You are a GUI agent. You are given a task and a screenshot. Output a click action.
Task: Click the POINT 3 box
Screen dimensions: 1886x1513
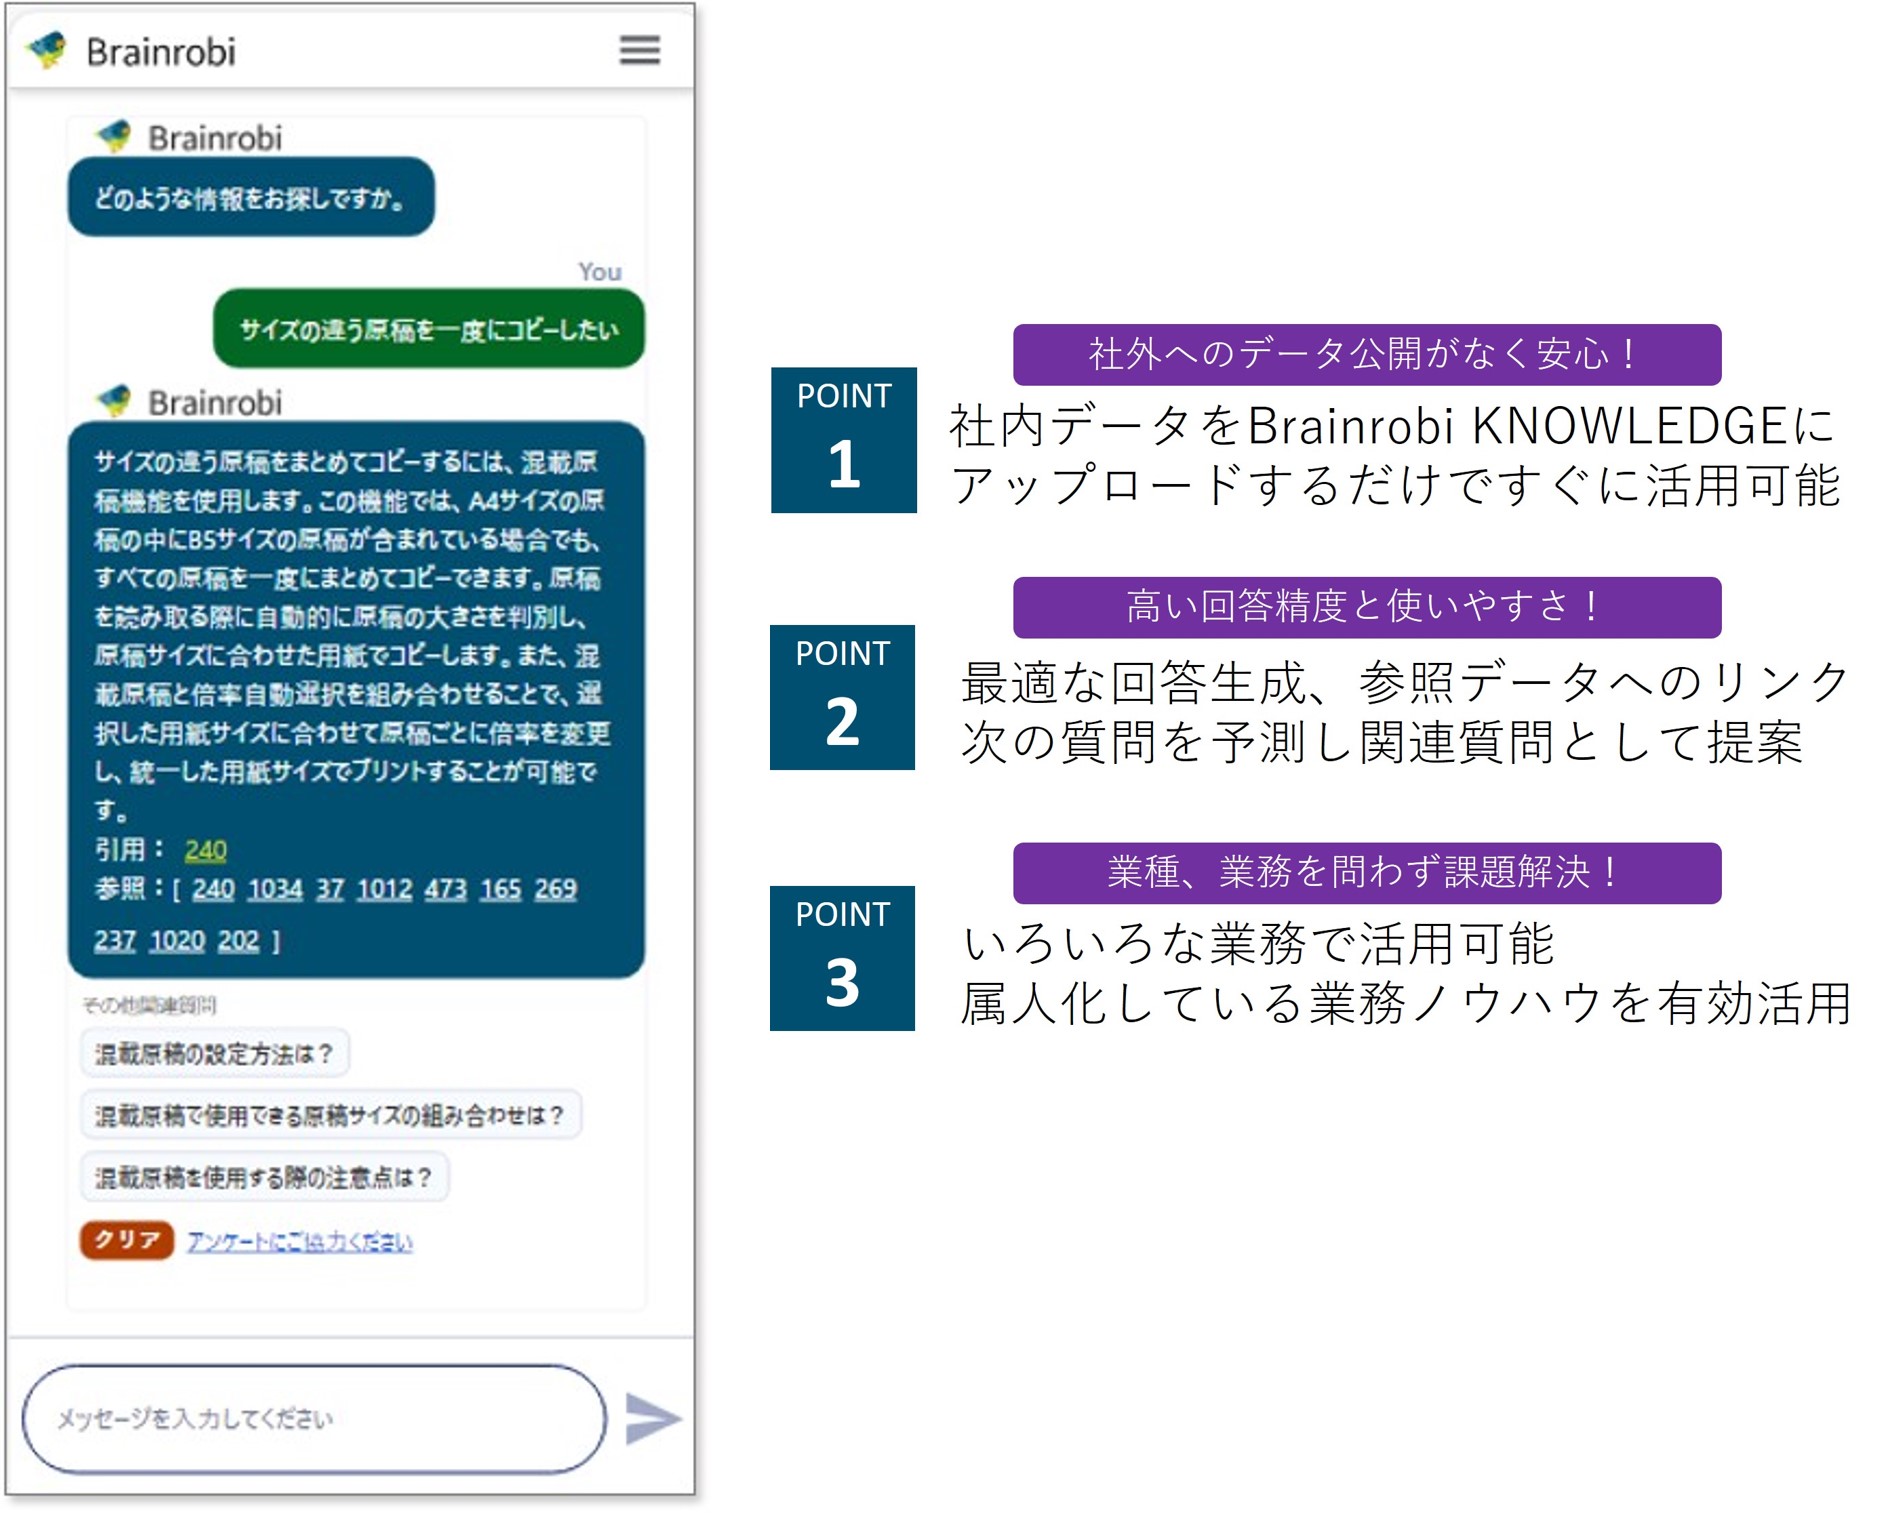[842, 958]
